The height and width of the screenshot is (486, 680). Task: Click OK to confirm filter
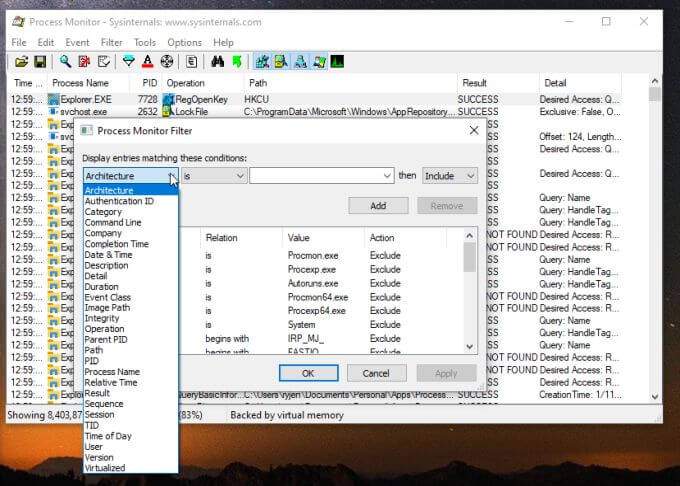click(307, 373)
